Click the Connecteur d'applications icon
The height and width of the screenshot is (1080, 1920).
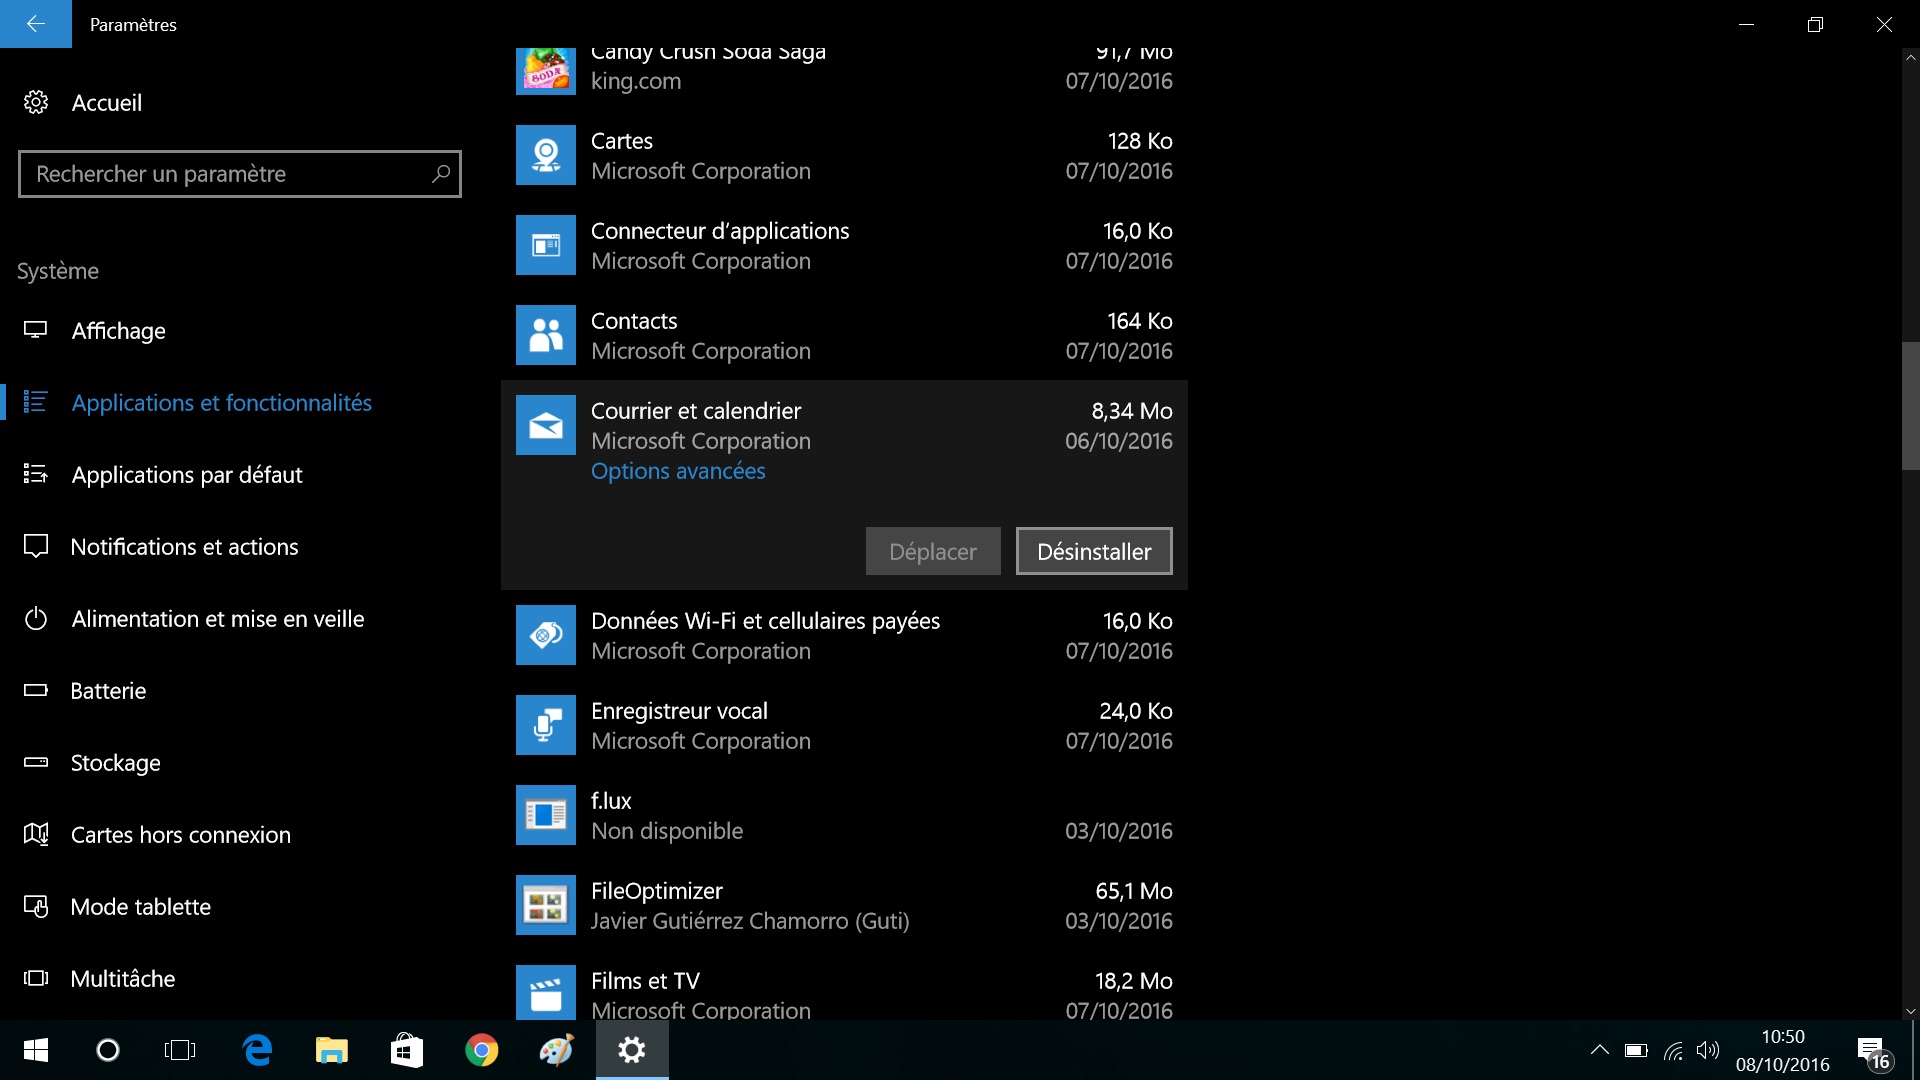[x=545, y=245]
